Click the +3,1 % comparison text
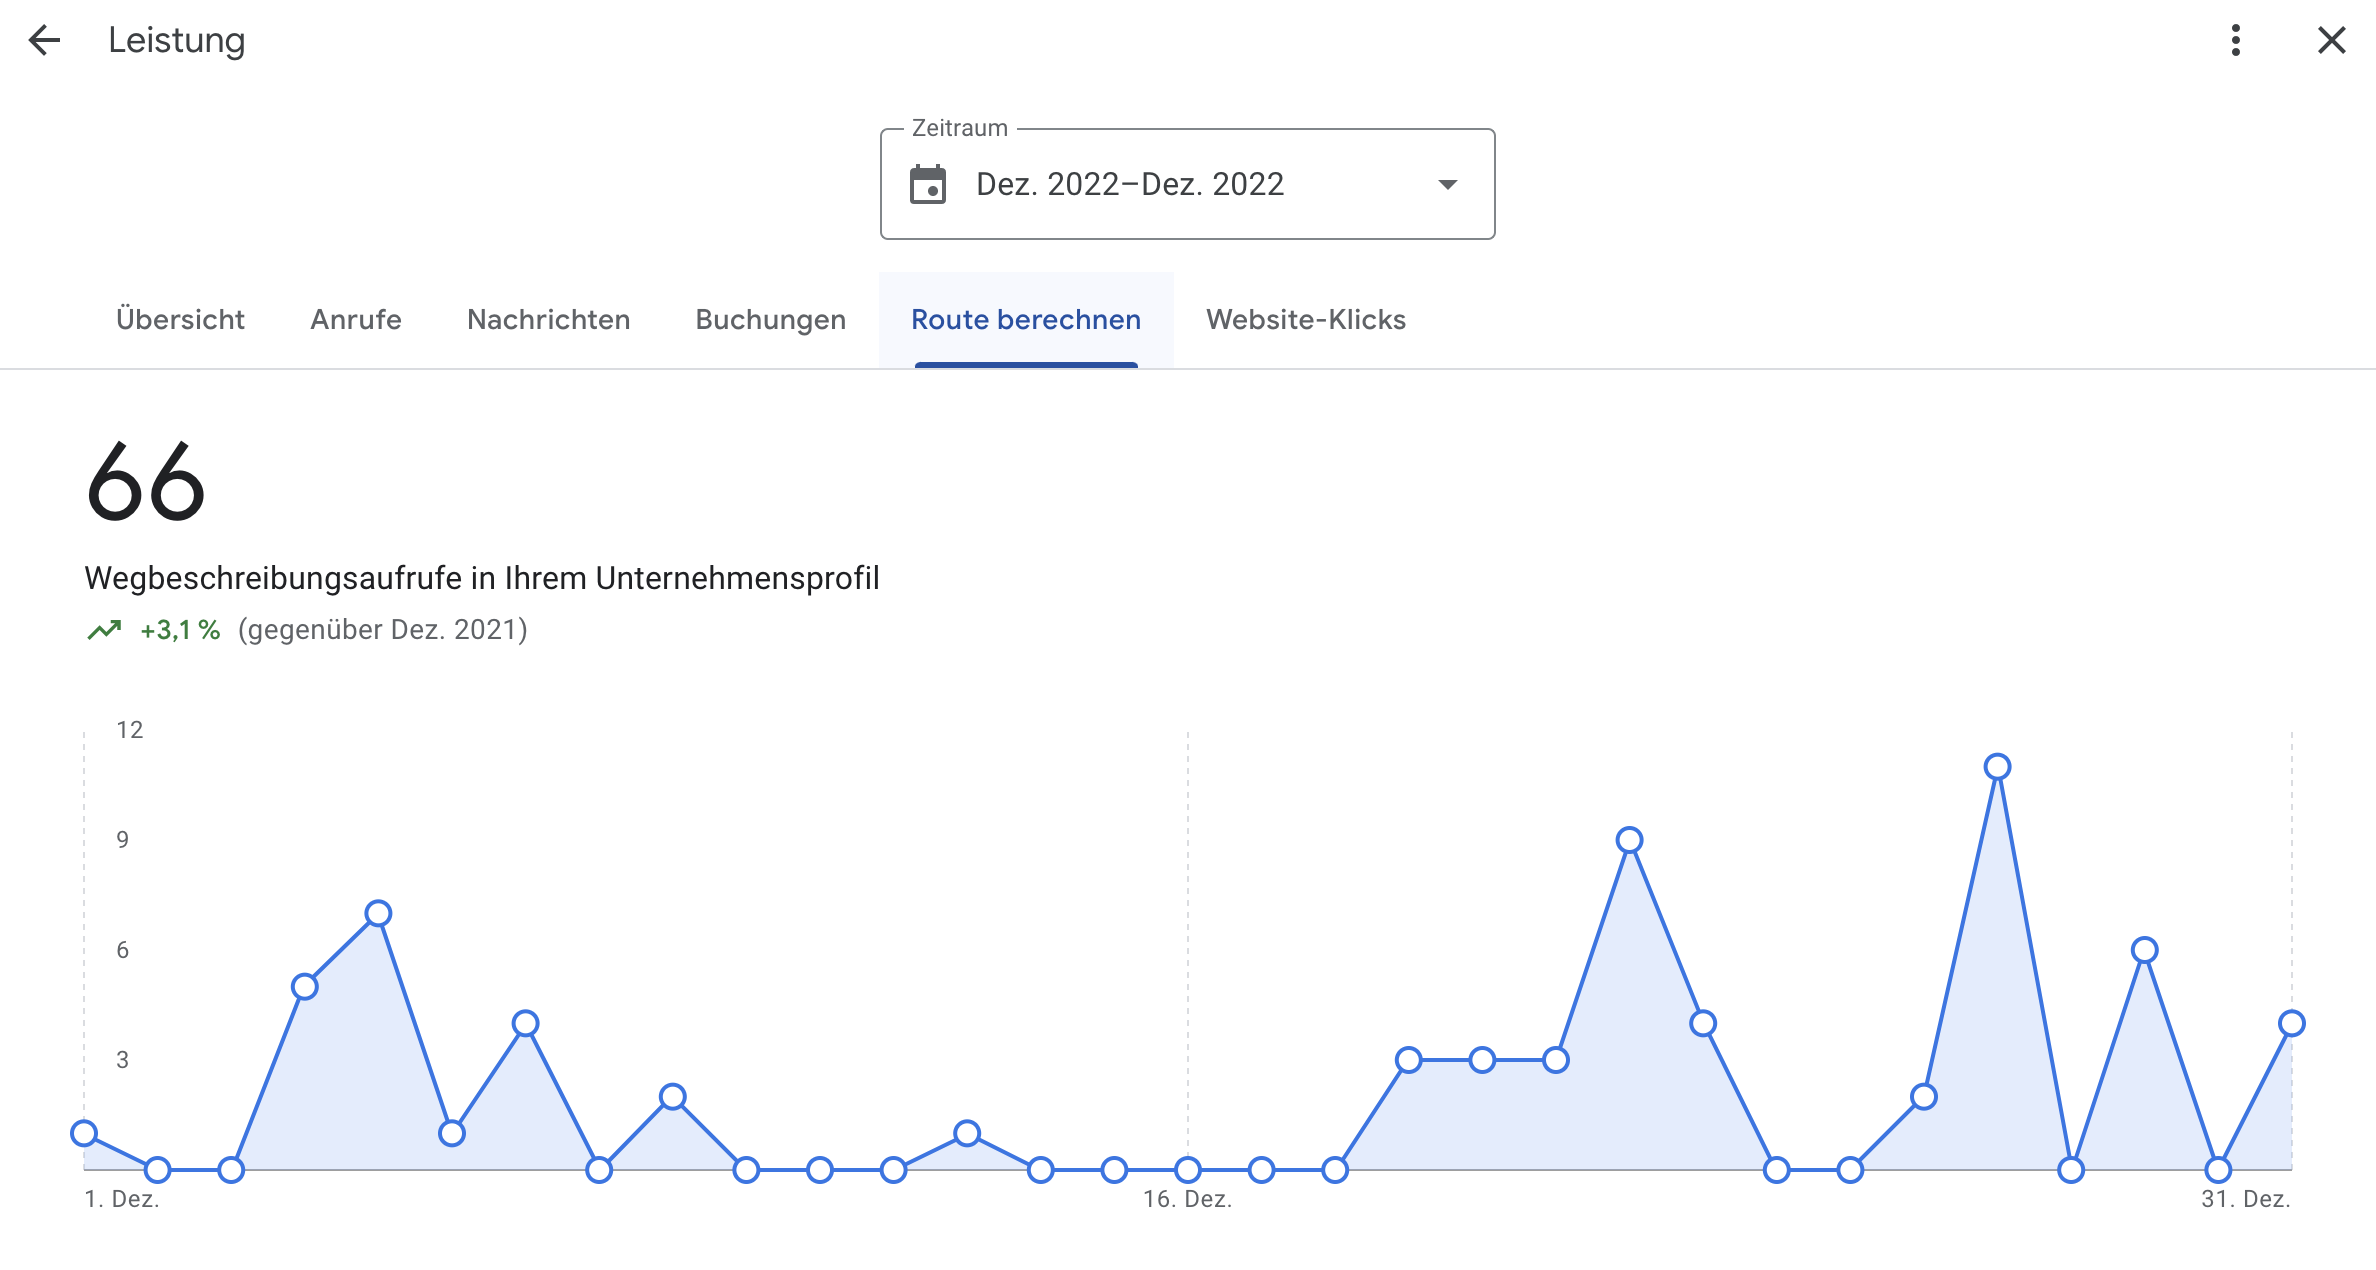This screenshot has height=1270, width=2376. click(180, 630)
